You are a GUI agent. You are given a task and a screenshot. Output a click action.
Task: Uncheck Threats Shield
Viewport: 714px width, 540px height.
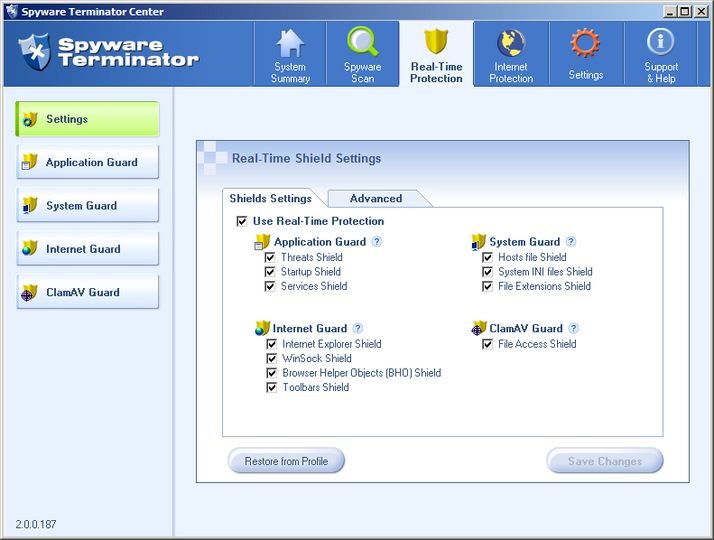pyautogui.click(x=270, y=257)
